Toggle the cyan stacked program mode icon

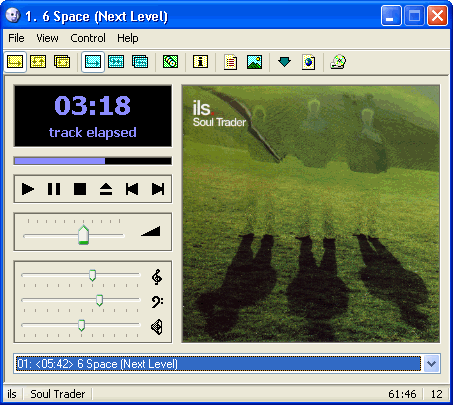[140, 62]
